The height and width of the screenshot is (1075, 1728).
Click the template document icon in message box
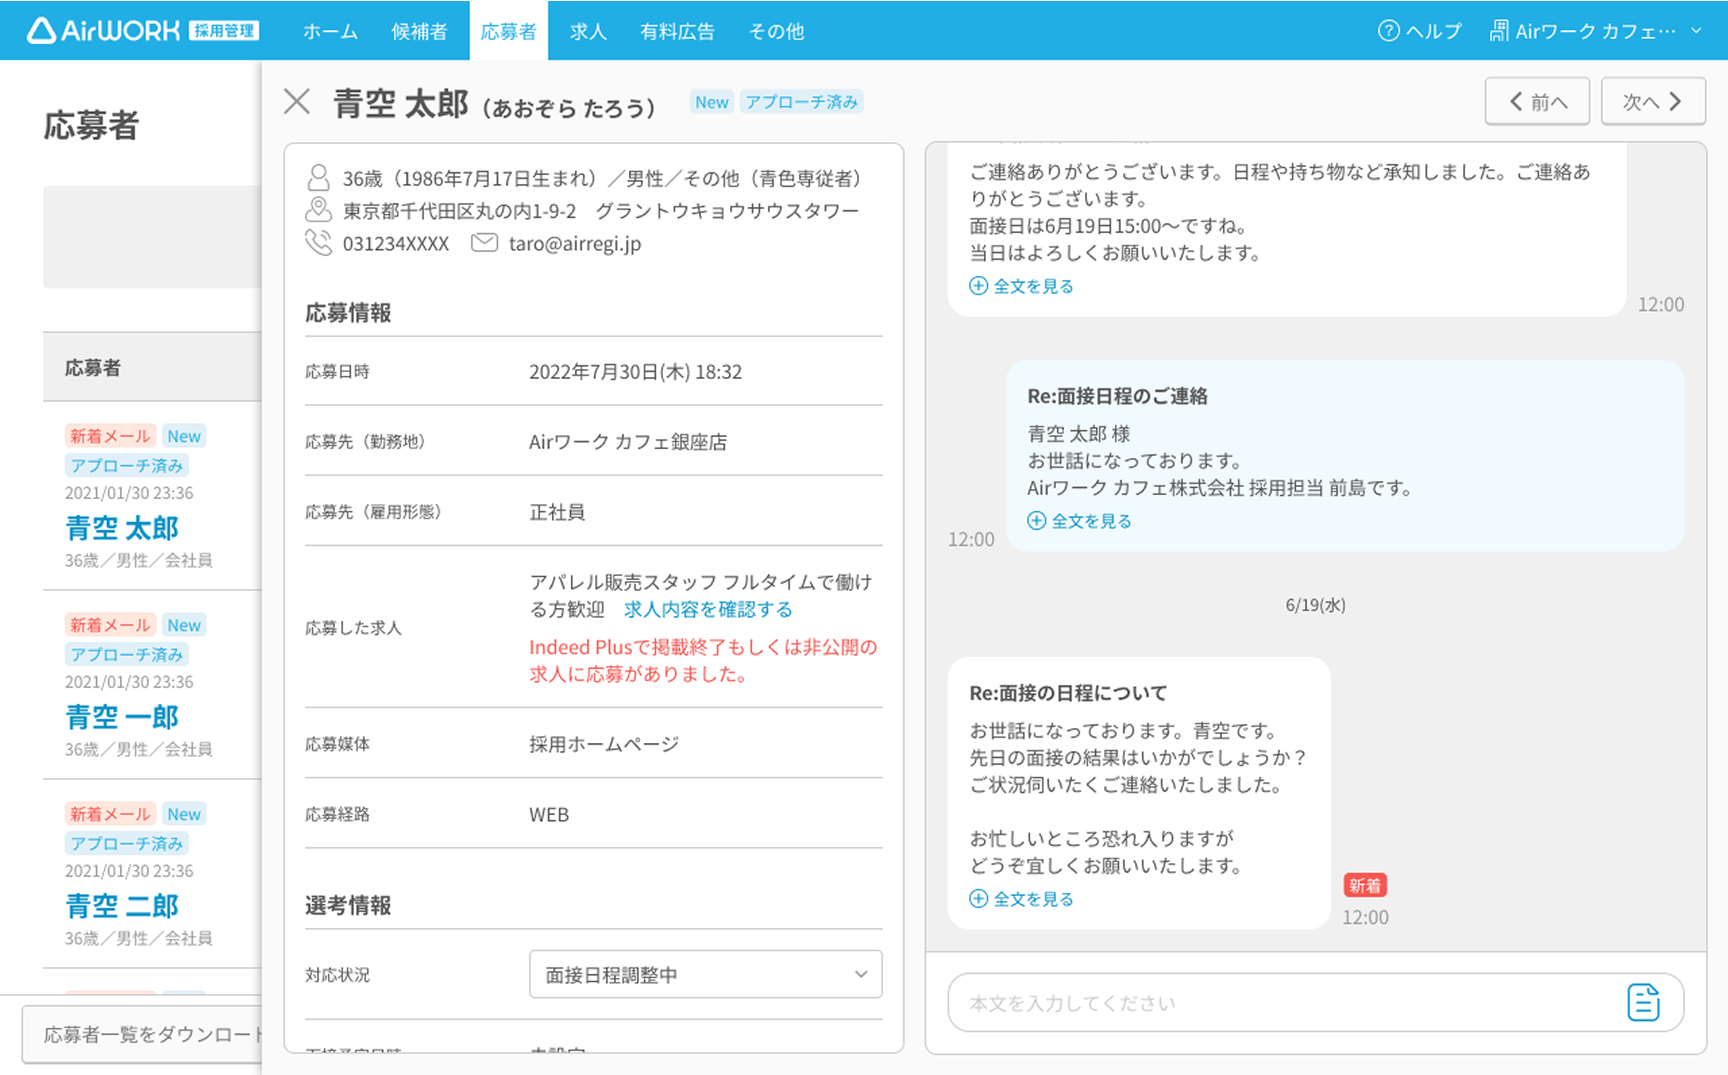1643,1002
